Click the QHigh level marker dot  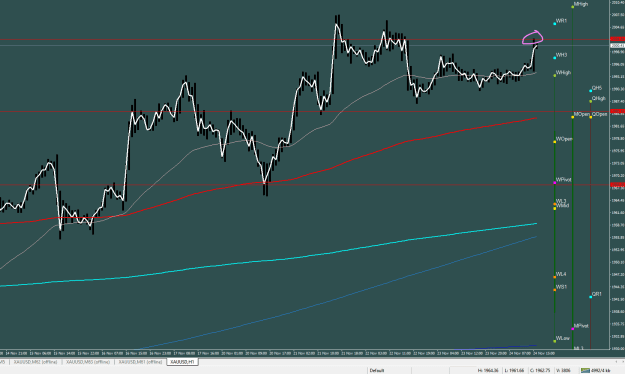(590, 101)
